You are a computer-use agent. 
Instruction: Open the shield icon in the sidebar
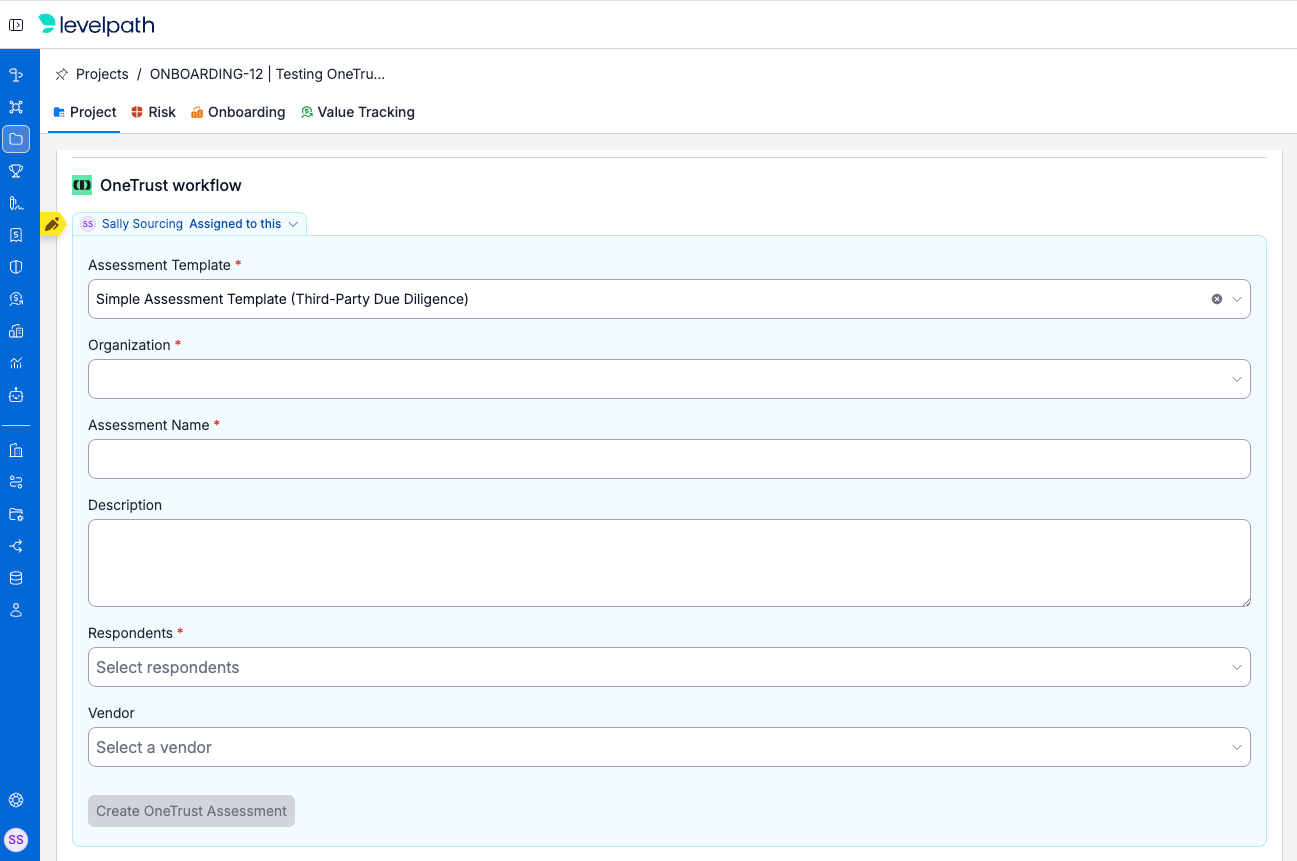point(16,267)
